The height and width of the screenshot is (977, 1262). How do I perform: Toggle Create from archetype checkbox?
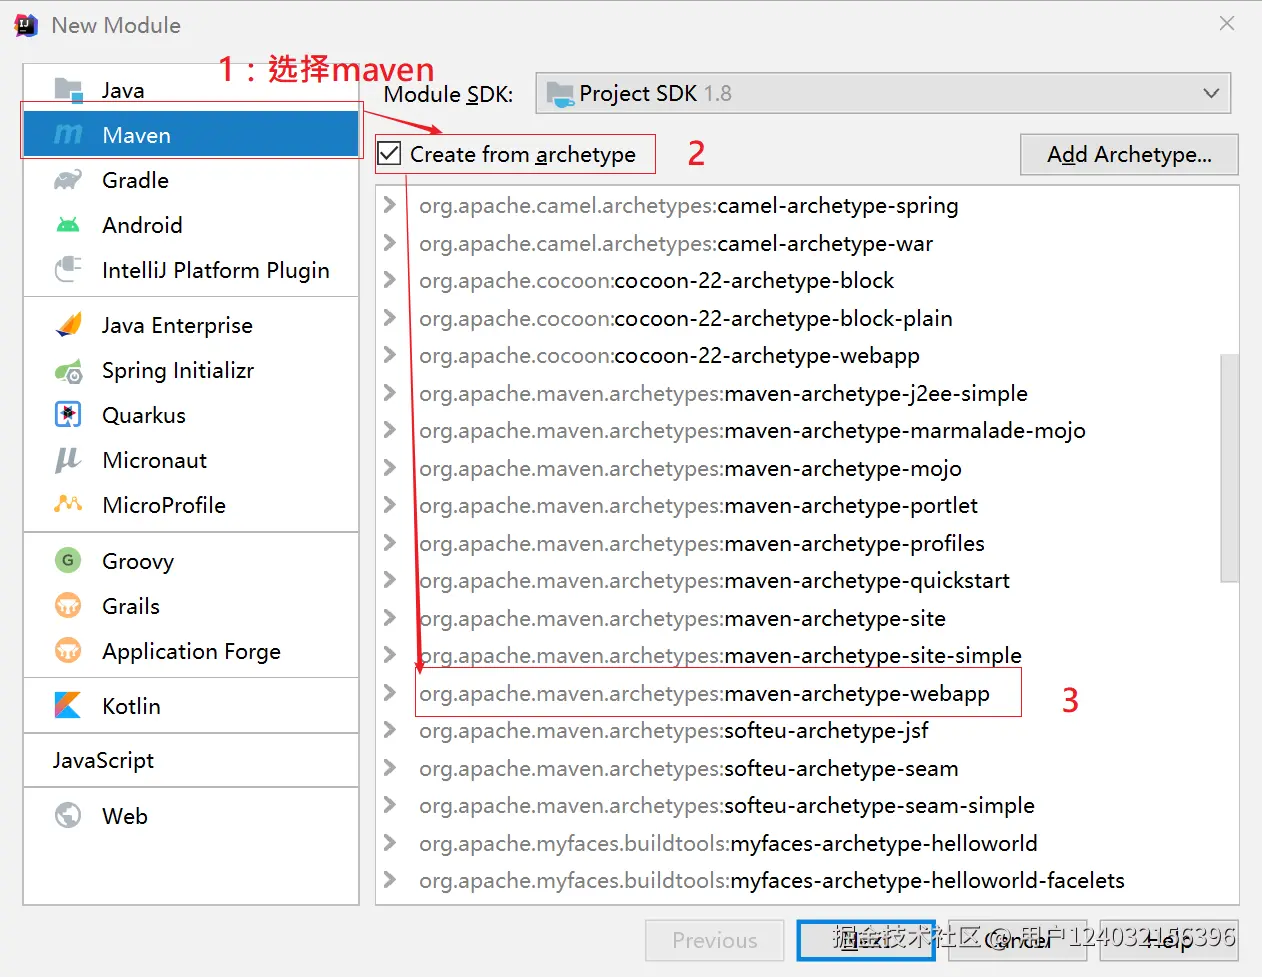390,154
